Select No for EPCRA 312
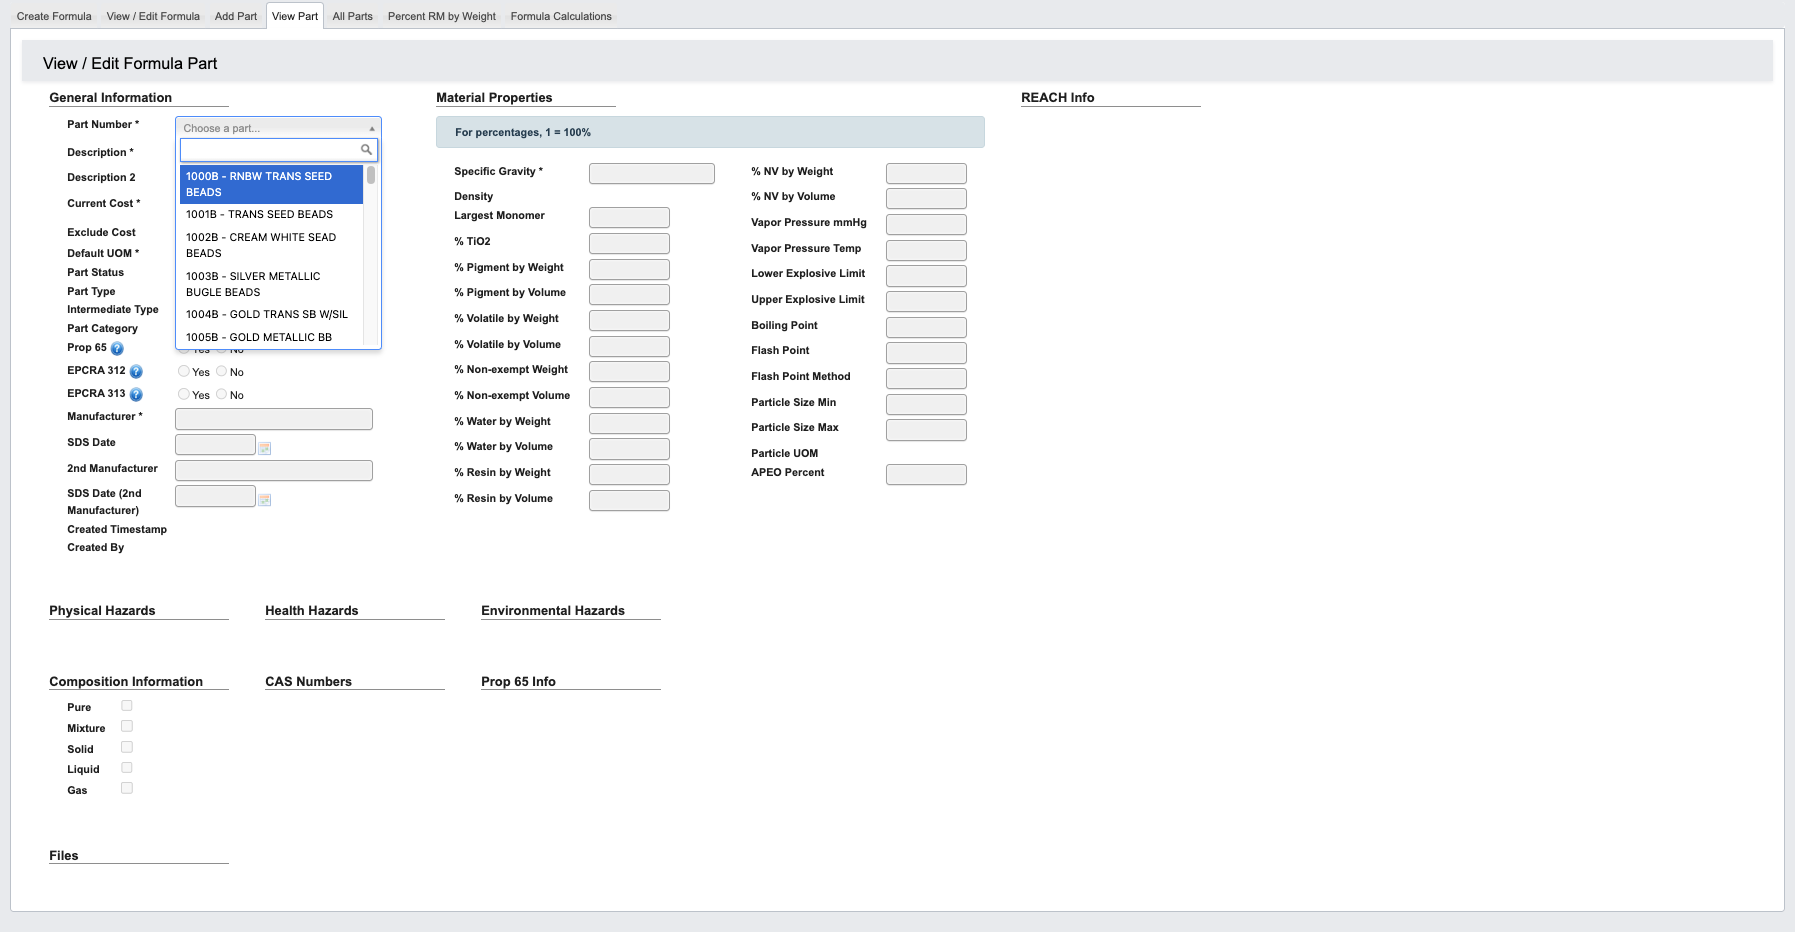1795x932 pixels. pyautogui.click(x=222, y=371)
